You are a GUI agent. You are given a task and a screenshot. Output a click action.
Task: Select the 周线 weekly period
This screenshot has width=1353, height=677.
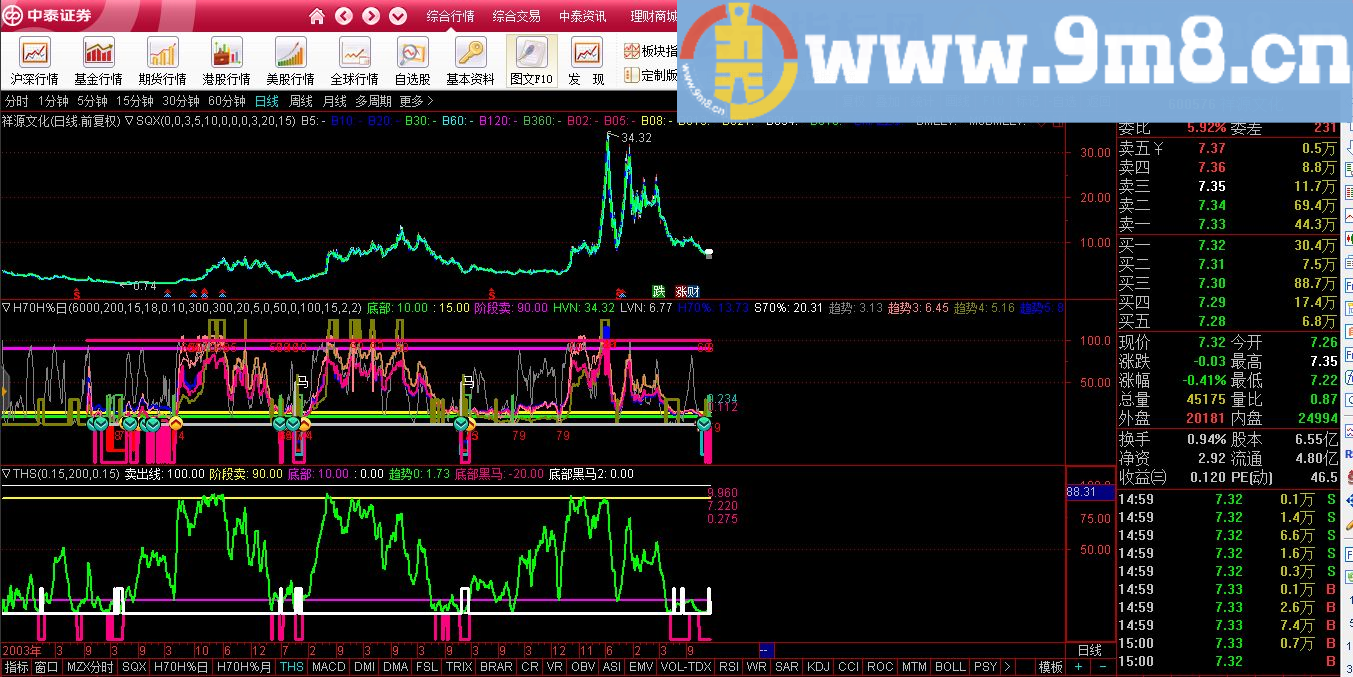pos(301,101)
